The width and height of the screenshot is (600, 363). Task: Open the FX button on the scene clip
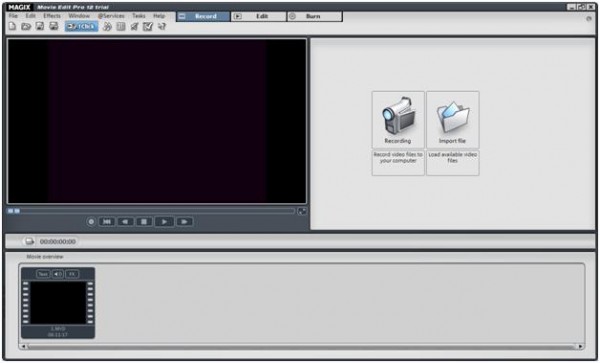pos(72,274)
